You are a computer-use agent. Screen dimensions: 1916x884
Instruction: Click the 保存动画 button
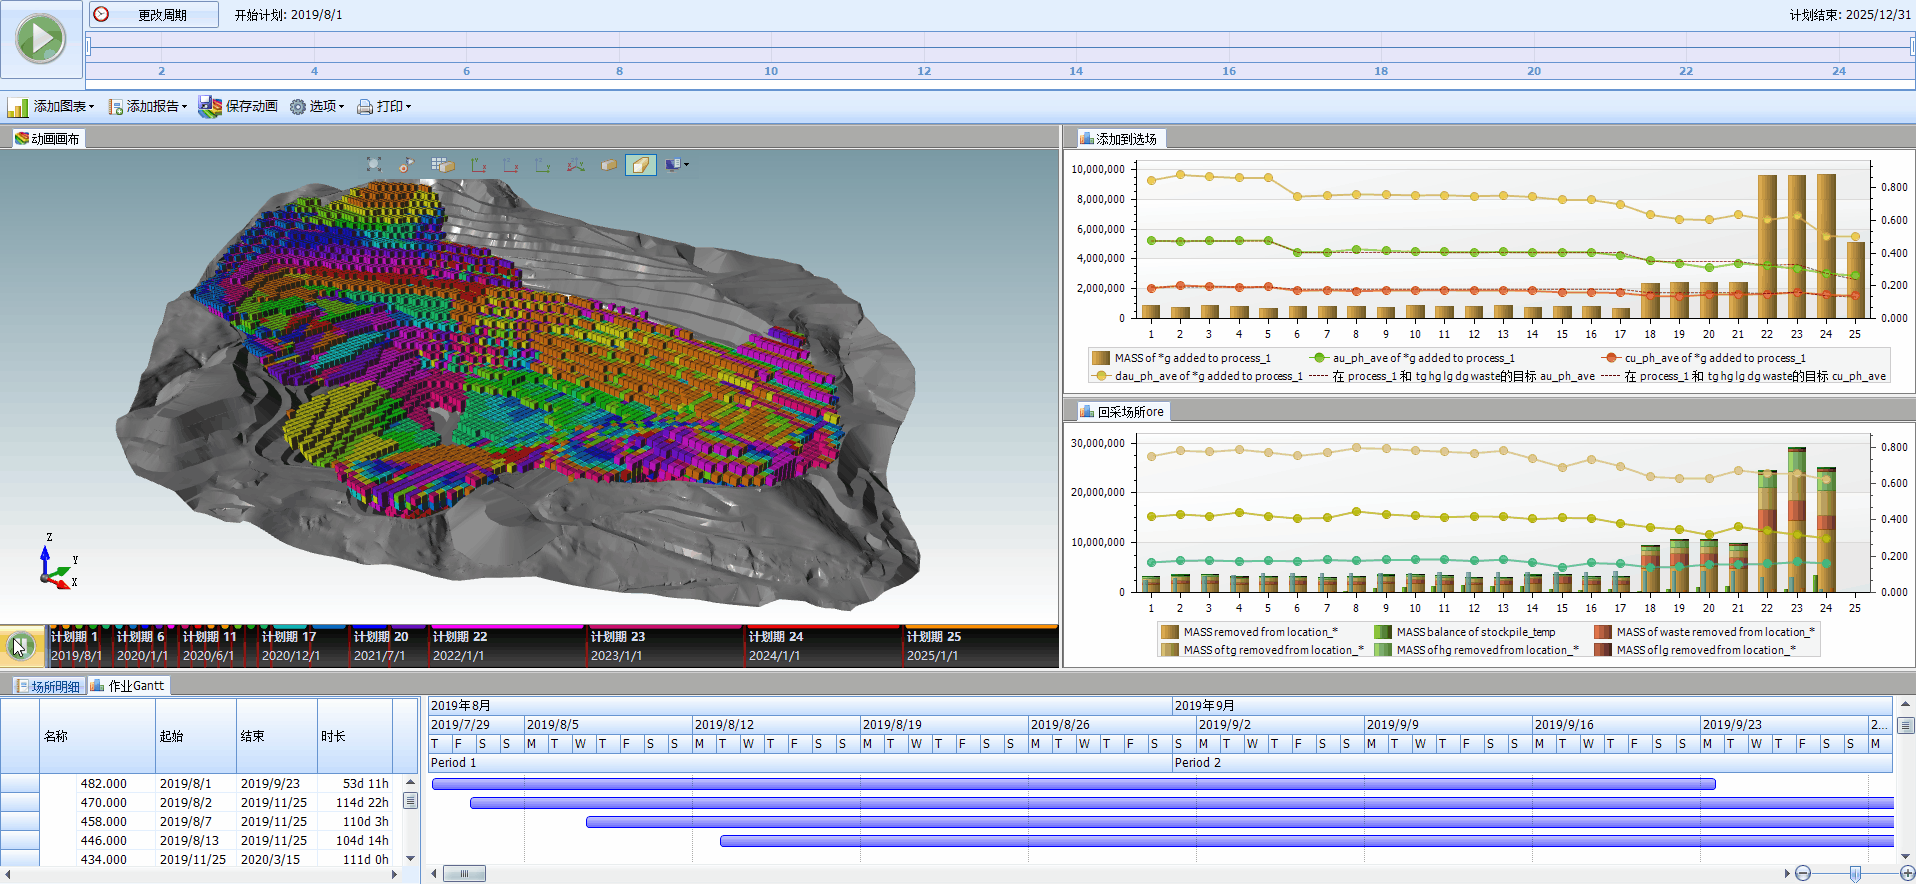pos(238,107)
